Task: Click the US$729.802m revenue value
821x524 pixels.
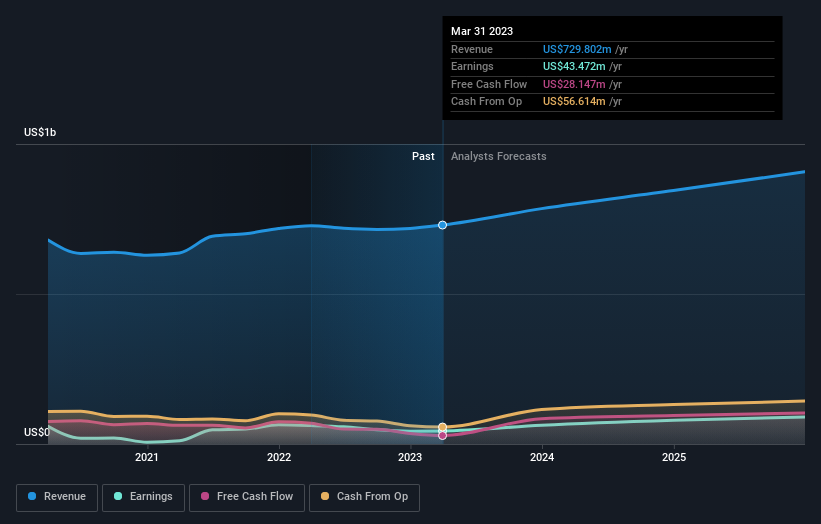Action: coord(577,49)
